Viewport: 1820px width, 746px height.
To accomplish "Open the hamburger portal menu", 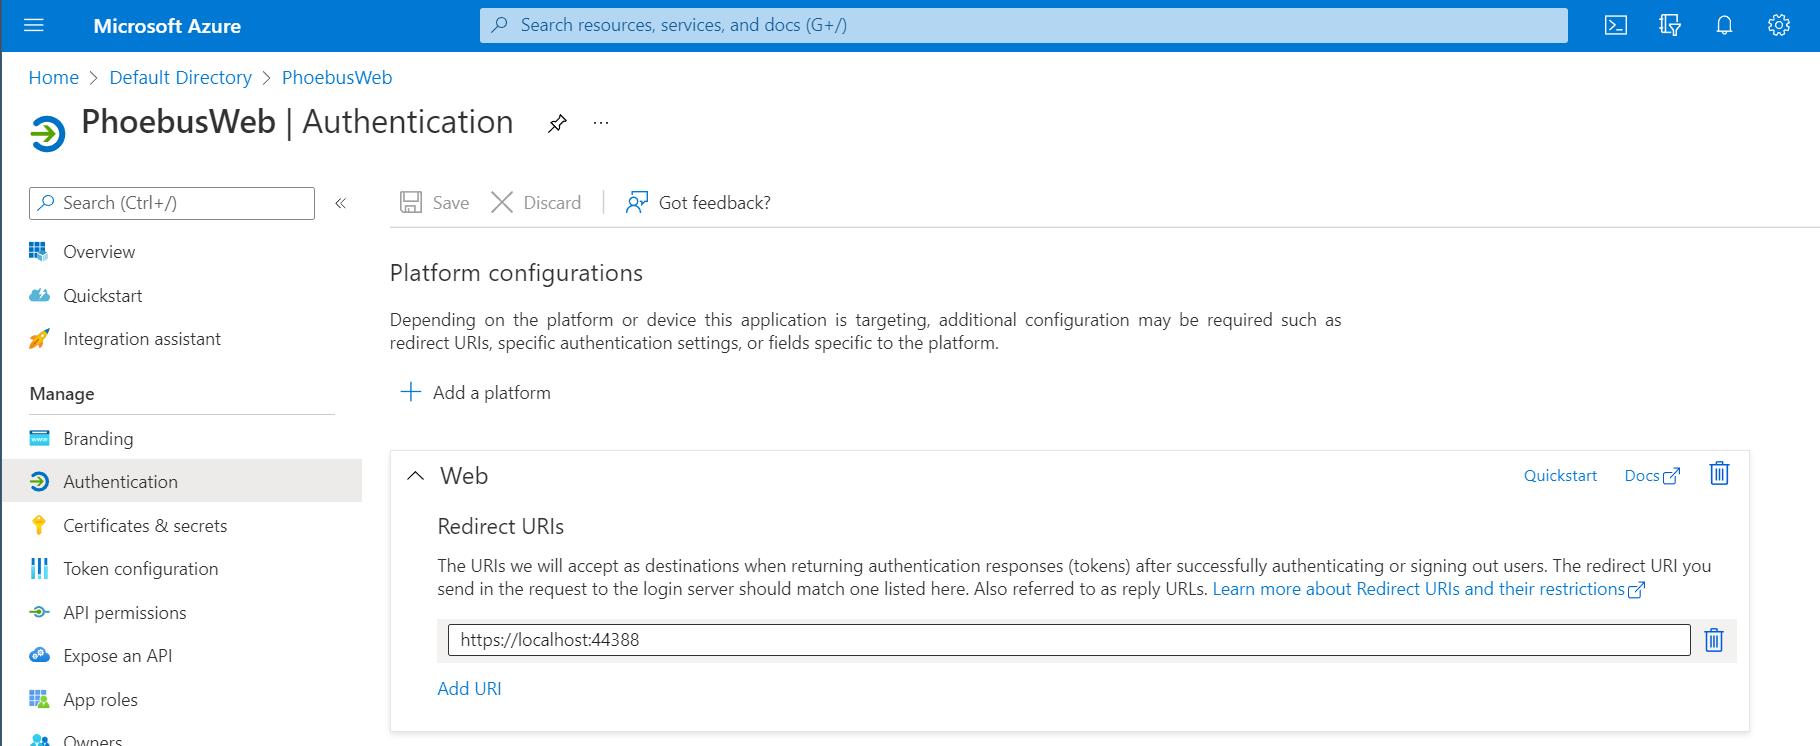I will tap(34, 25).
